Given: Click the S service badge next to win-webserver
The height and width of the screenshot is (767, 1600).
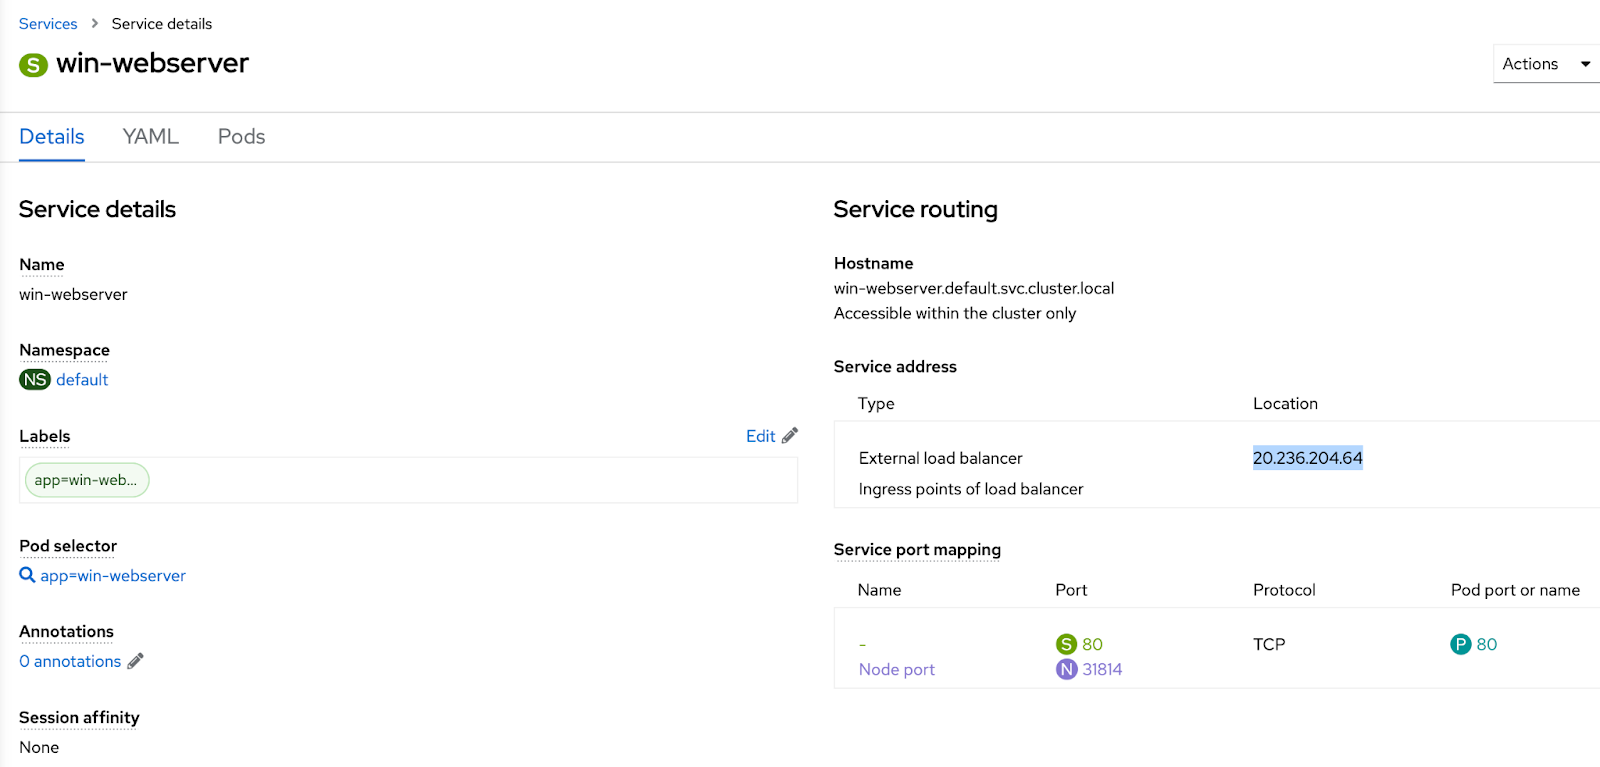Looking at the screenshot, I should [x=33, y=64].
